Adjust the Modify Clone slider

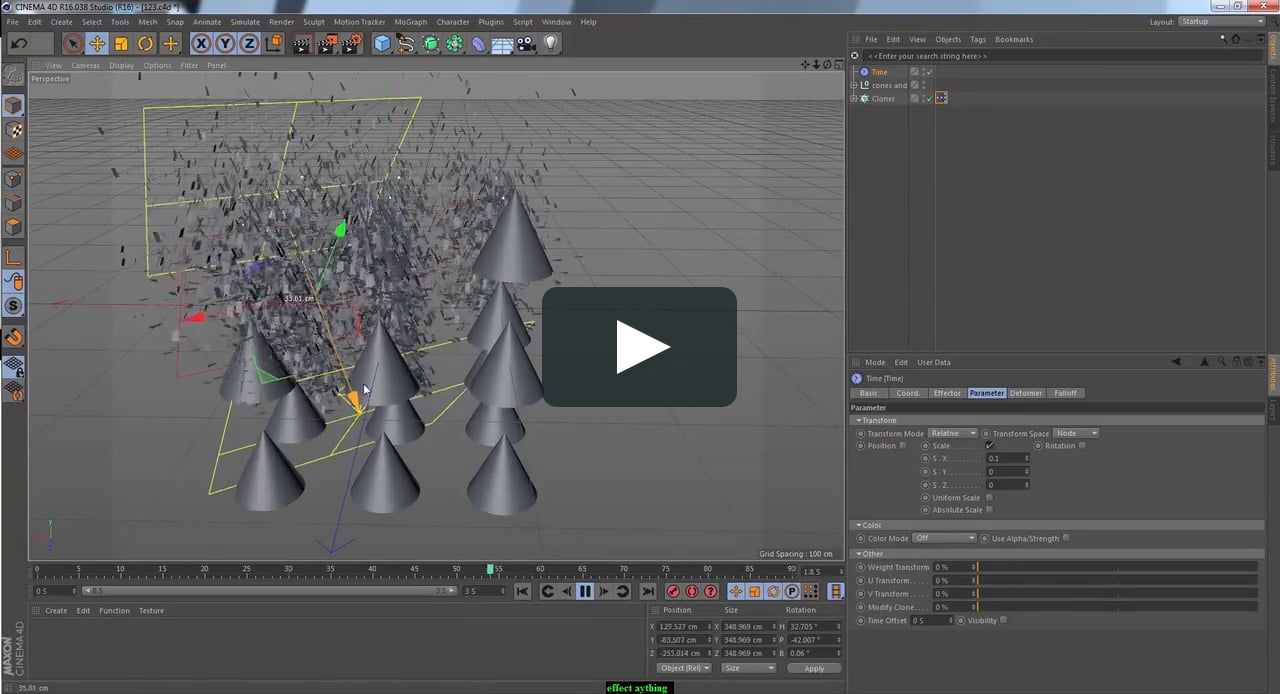click(x=1116, y=607)
